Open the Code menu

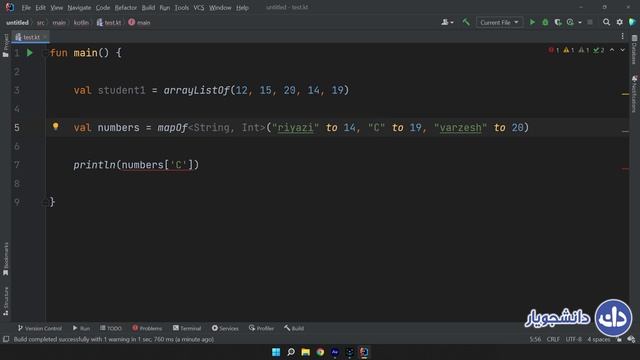click(102, 8)
